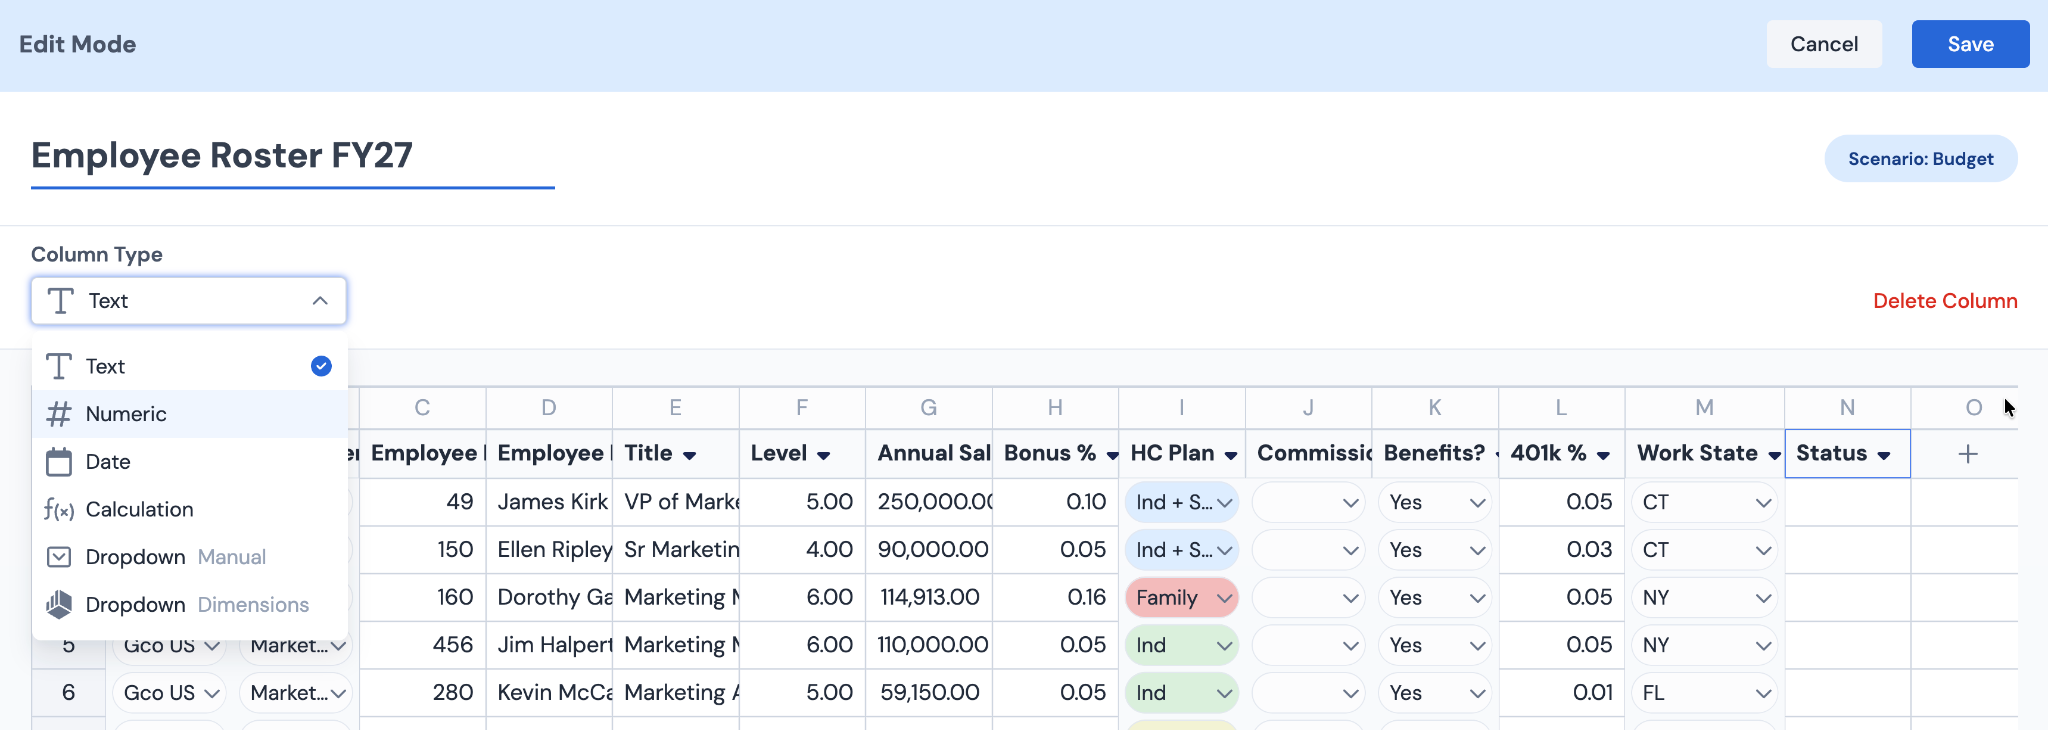The width and height of the screenshot is (2048, 730).
Task: Select the Numeric hash icon option
Action: [60, 414]
